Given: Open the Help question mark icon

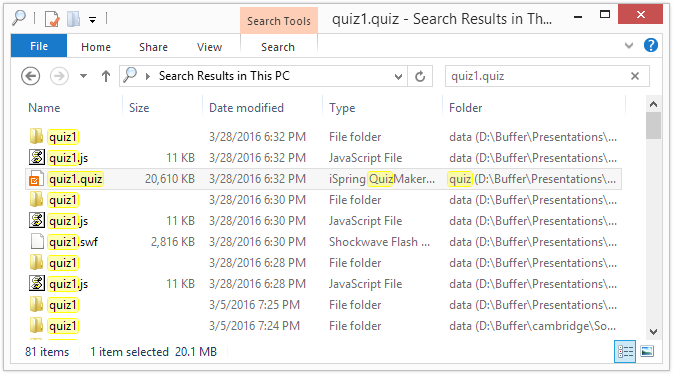Looking at the screenshot, I should click(651, 45).
